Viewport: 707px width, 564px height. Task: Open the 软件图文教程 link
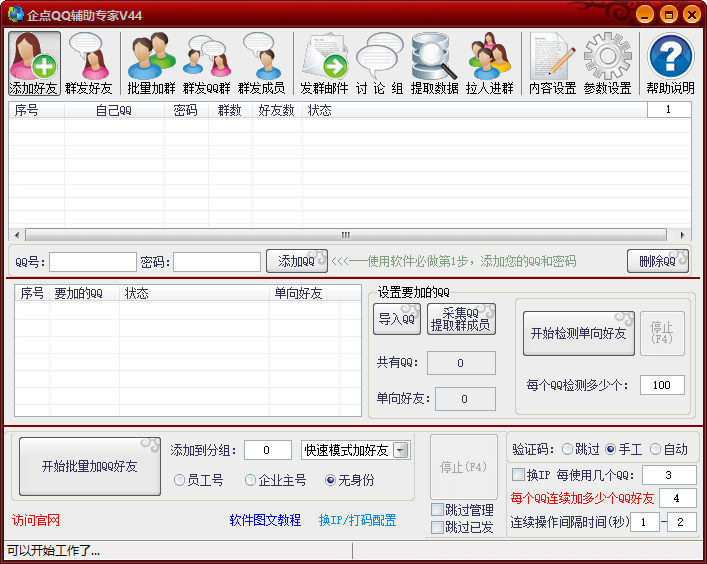tap(265, 520)
